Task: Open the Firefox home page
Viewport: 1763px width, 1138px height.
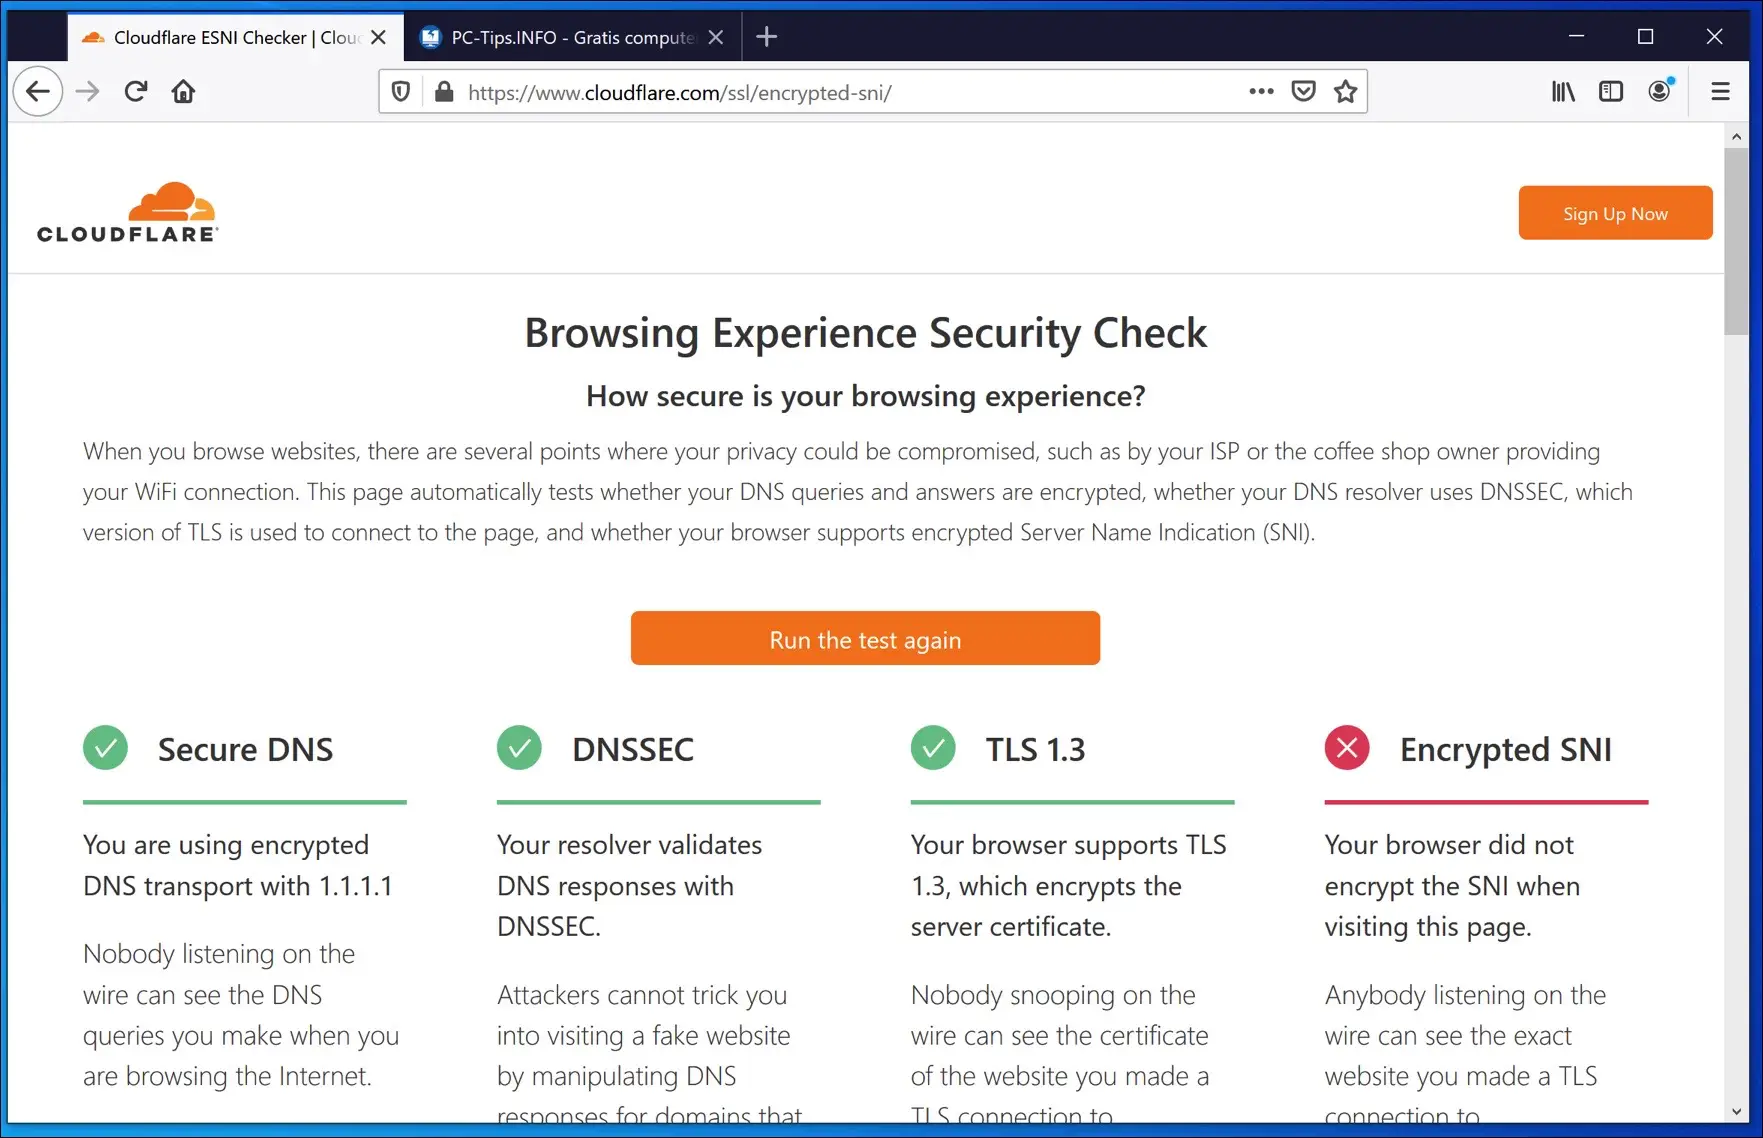Action: [x=183, y=92]
